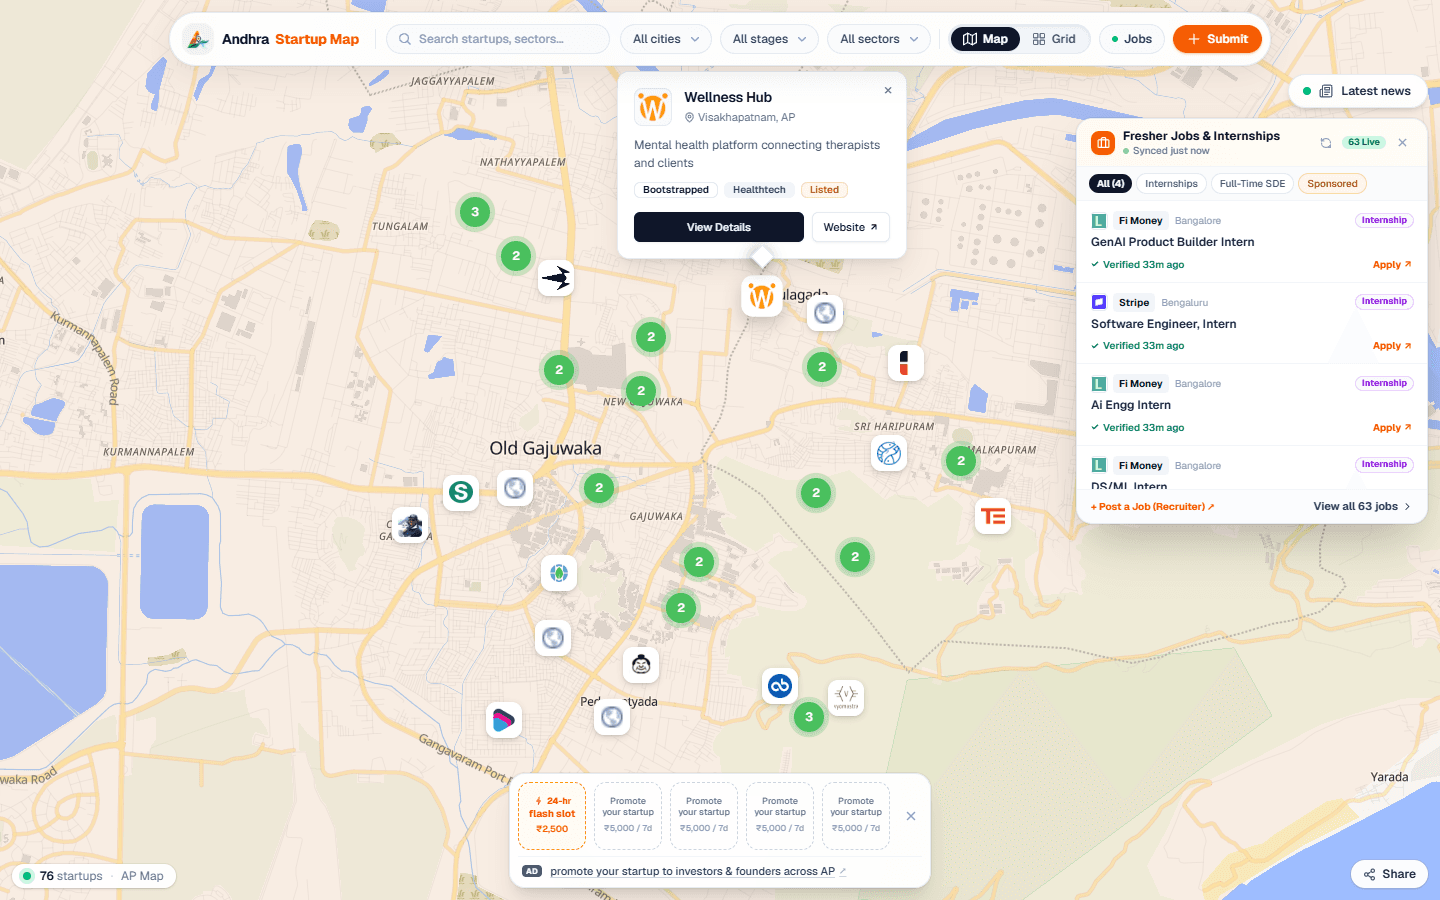Viewport: 1440px width, 900px height.
Task: Close the Fresher Jobs & Internships panel
Action: (1403, 143)
